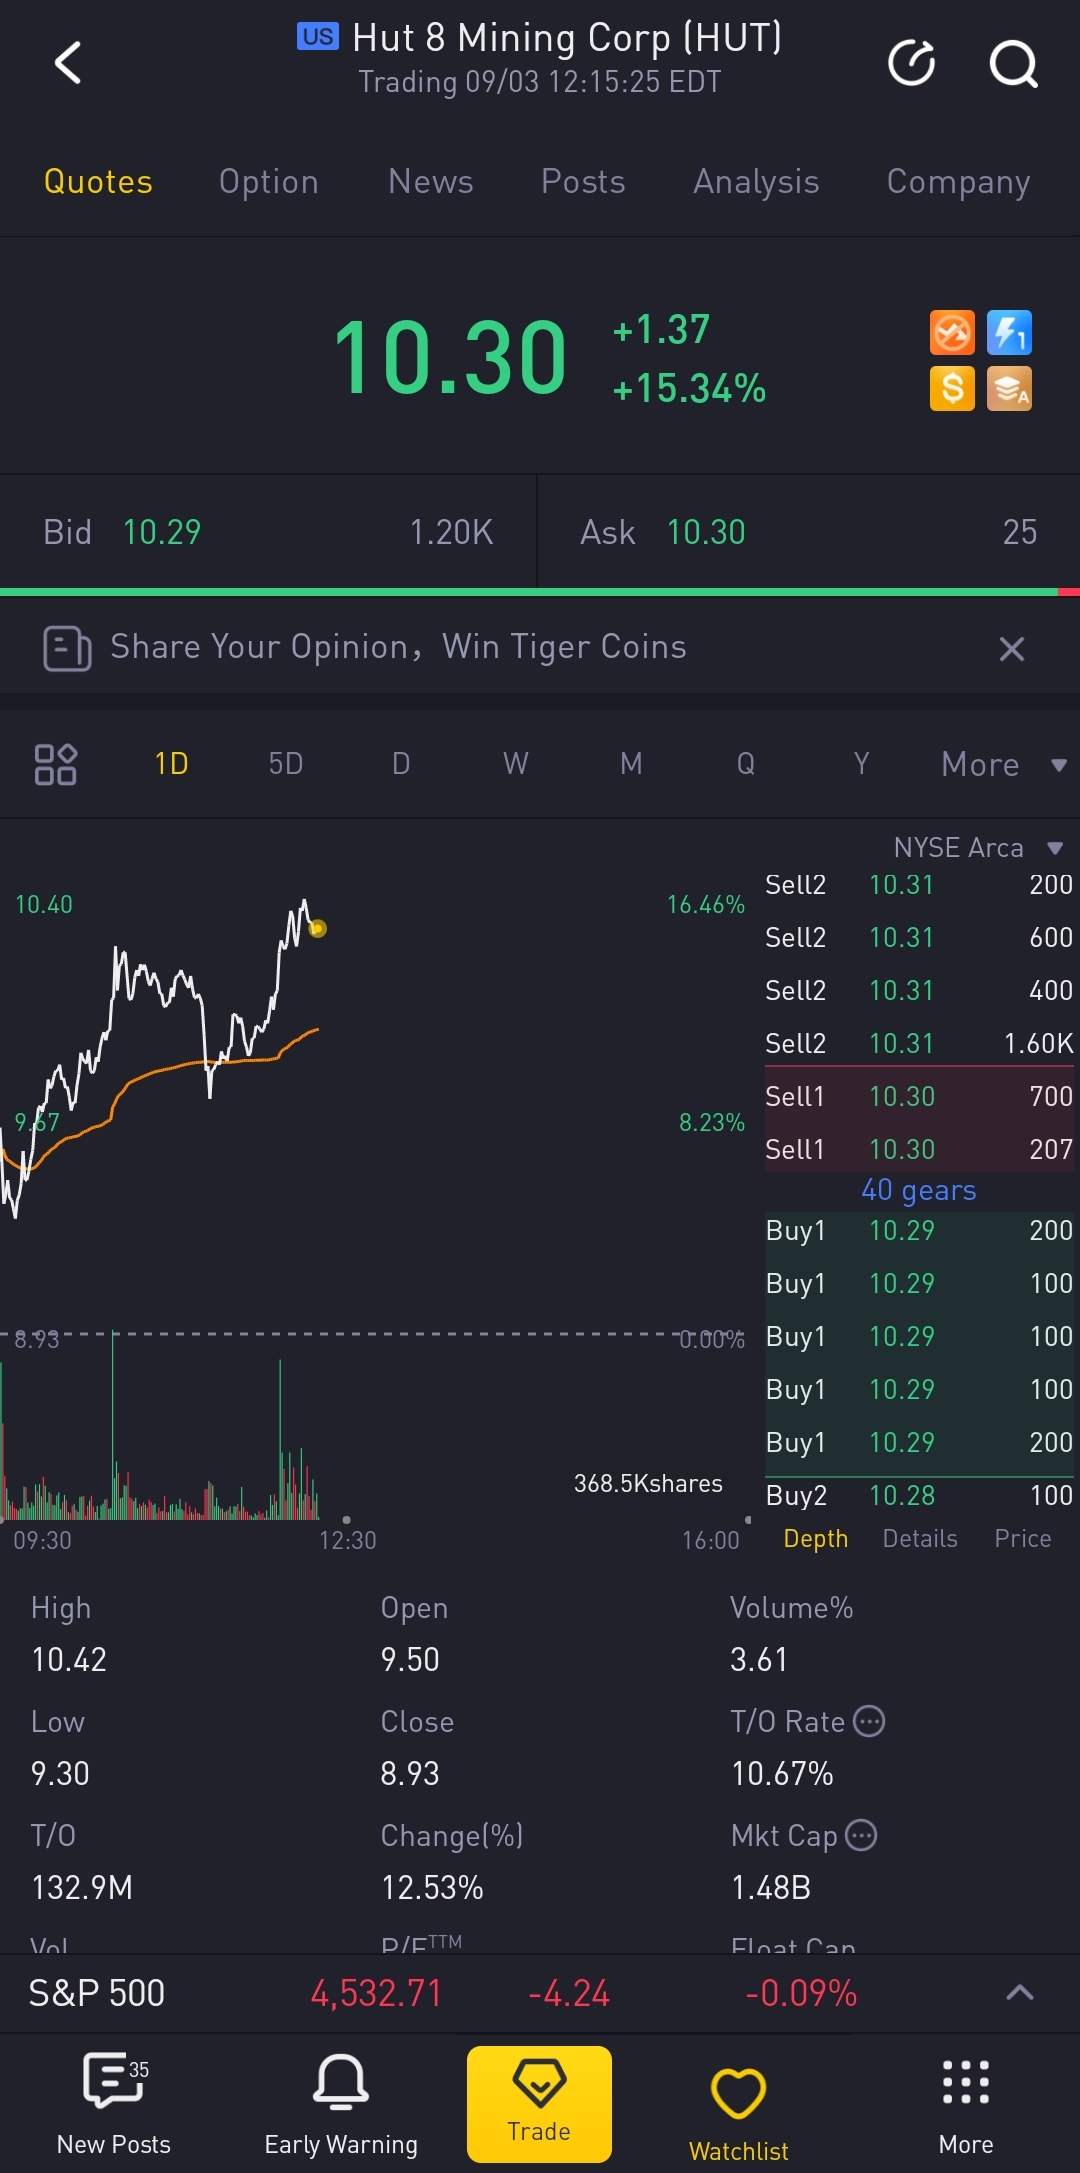Switch to the Analysis tab
The image size is (1080, 2173).
[757, 182]
